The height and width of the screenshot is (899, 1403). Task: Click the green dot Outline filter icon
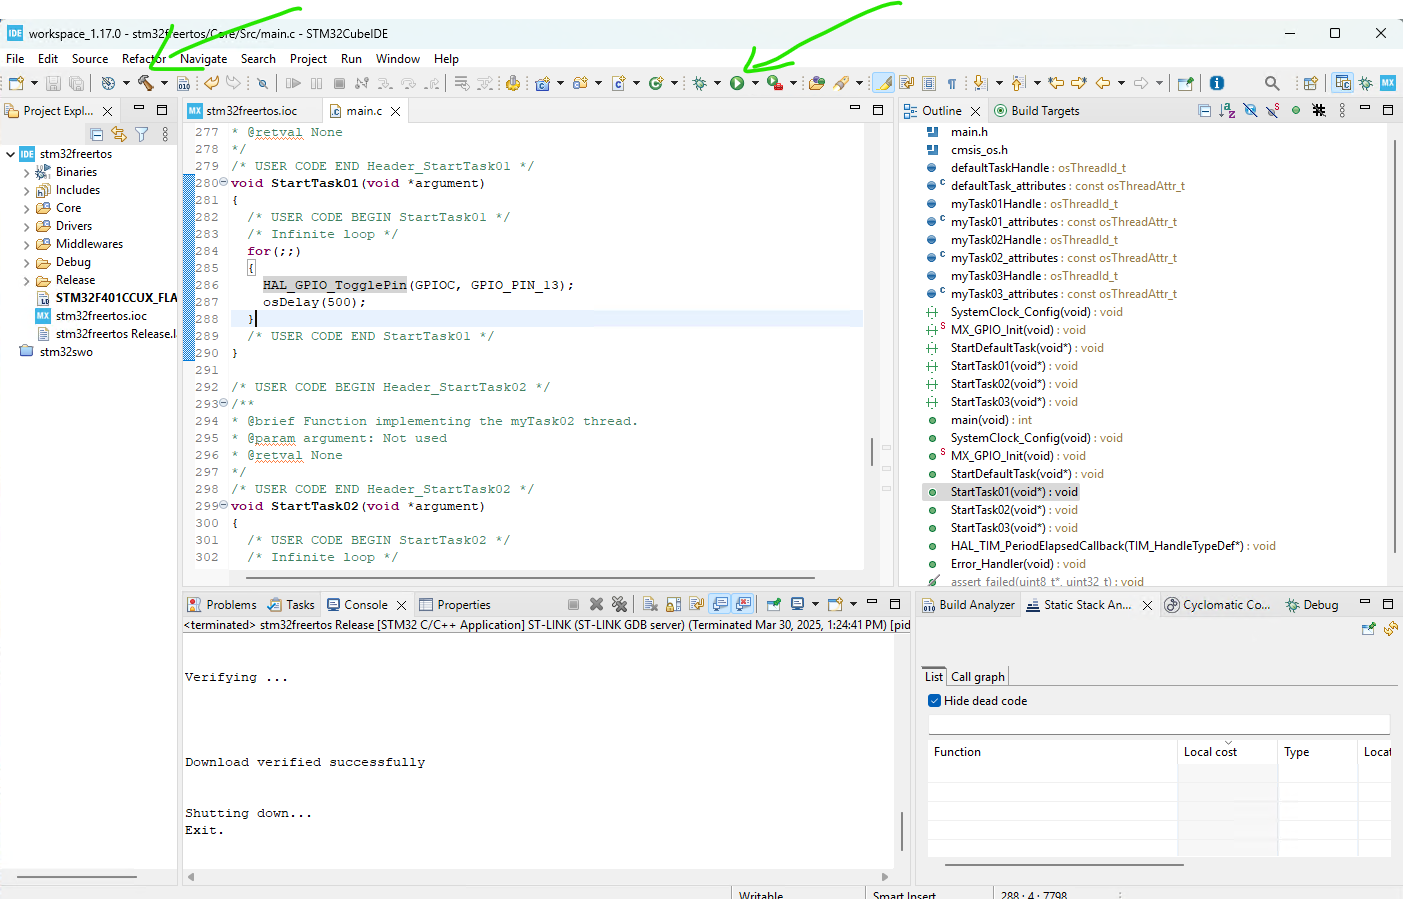(x=1296, y=111)
